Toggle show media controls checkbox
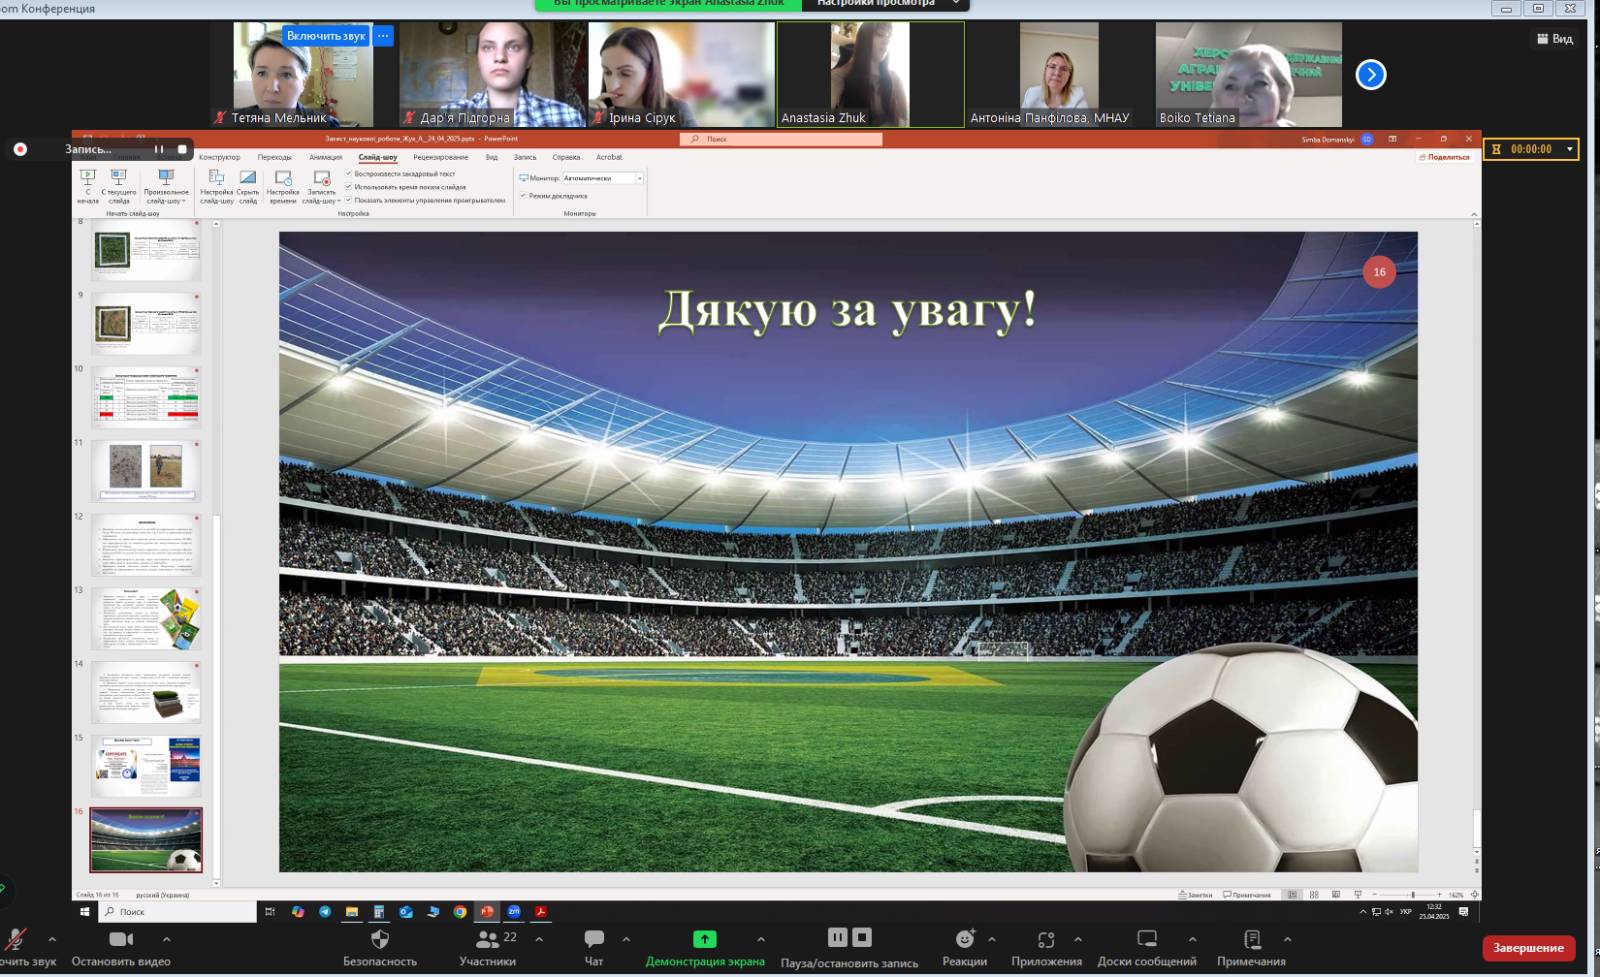Screen dimensions: 1600x977 pyautogui.click(x=349, y=200)
